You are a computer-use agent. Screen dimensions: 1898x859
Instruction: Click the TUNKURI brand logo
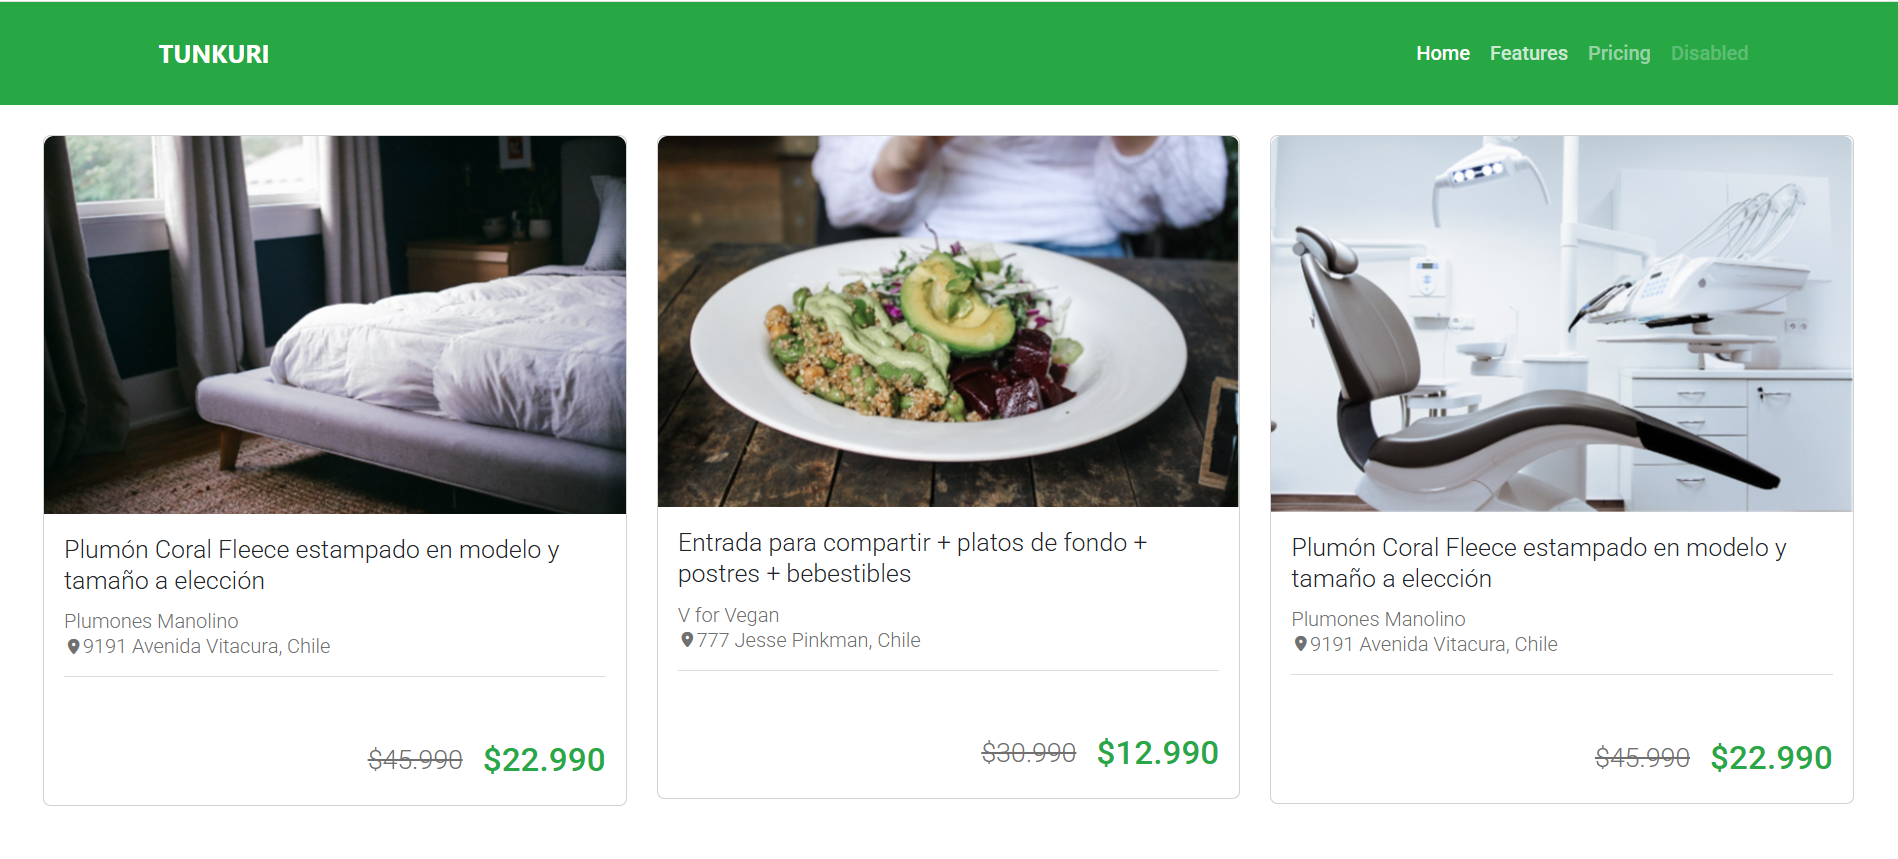click(x=213, y=54)
